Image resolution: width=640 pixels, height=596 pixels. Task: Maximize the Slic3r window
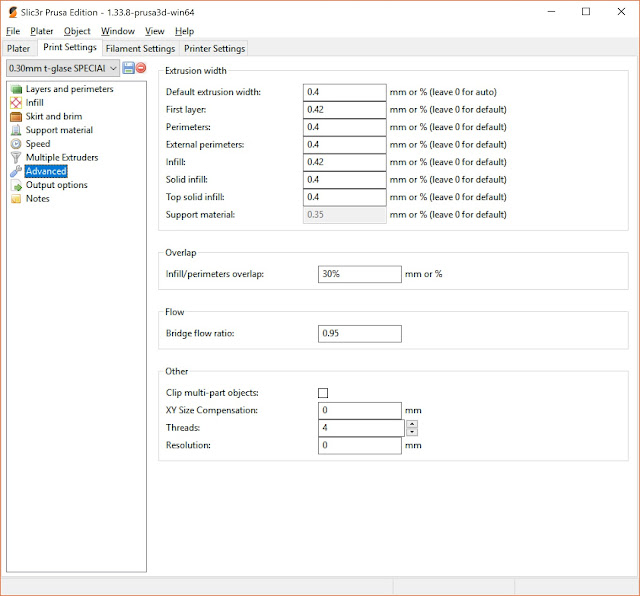click(x=586, y=12)
